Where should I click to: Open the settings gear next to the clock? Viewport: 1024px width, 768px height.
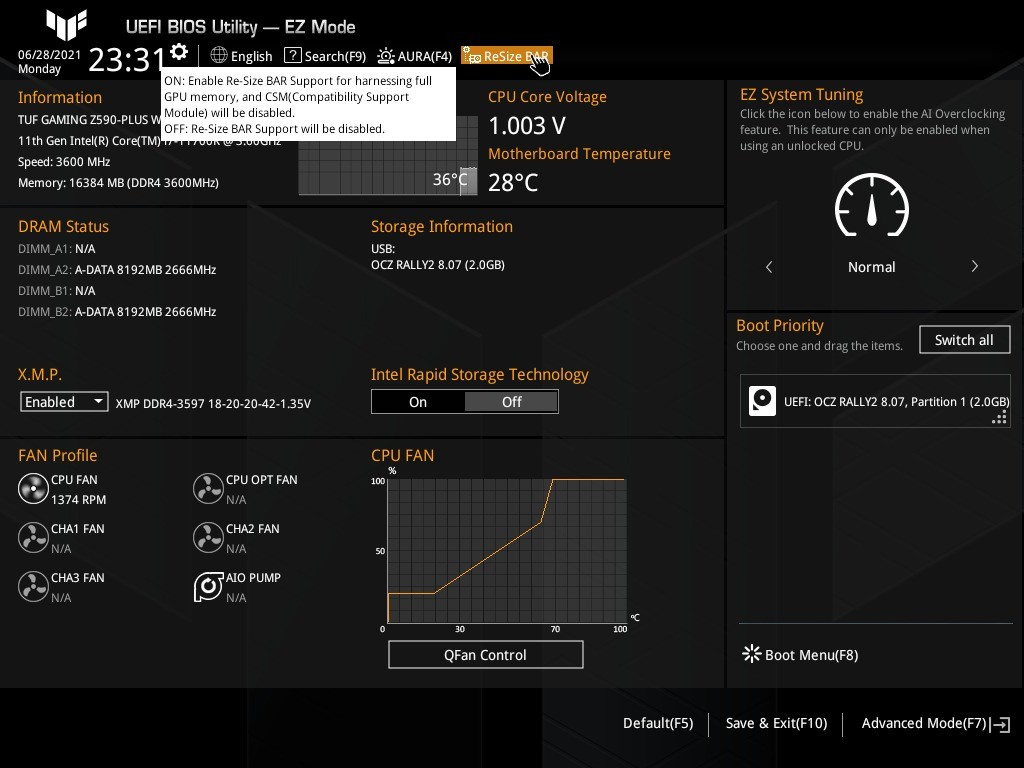click(179, 52)
